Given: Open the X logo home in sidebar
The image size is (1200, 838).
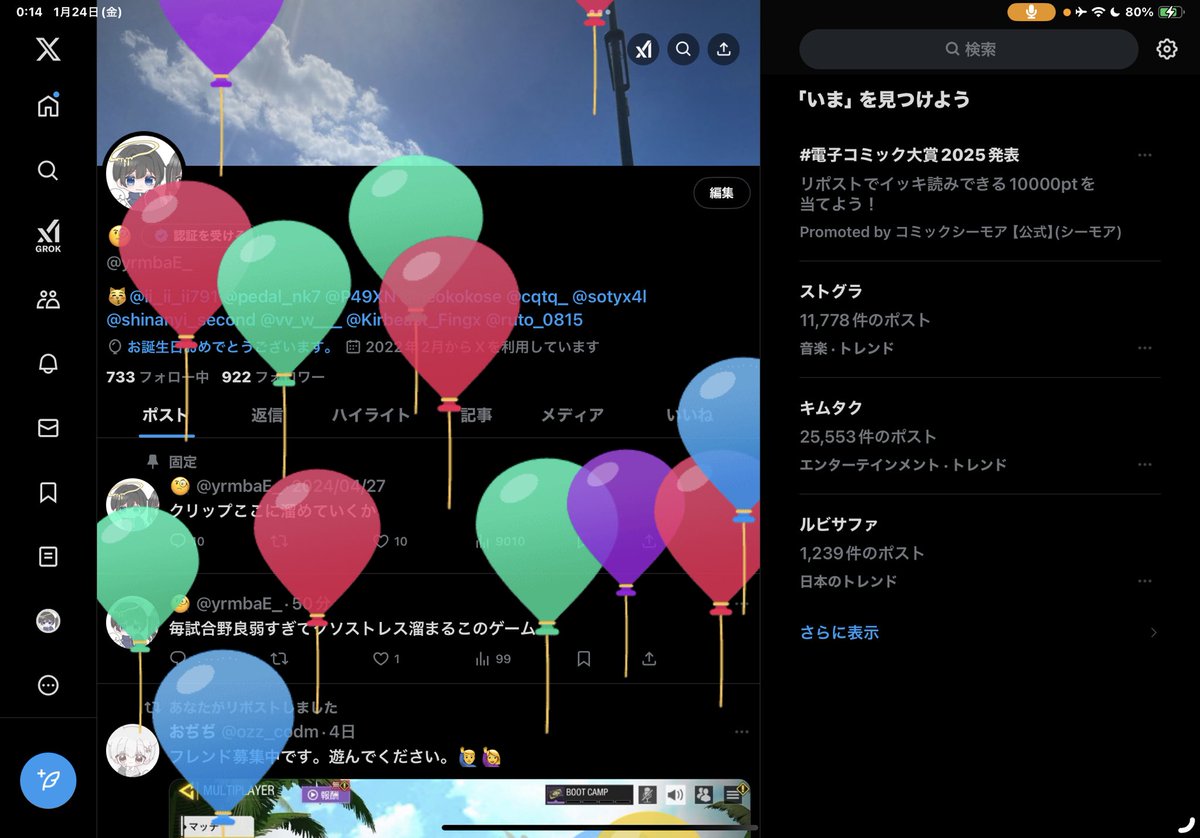Looking at the screenshot, I should click(x=48, y=48).
